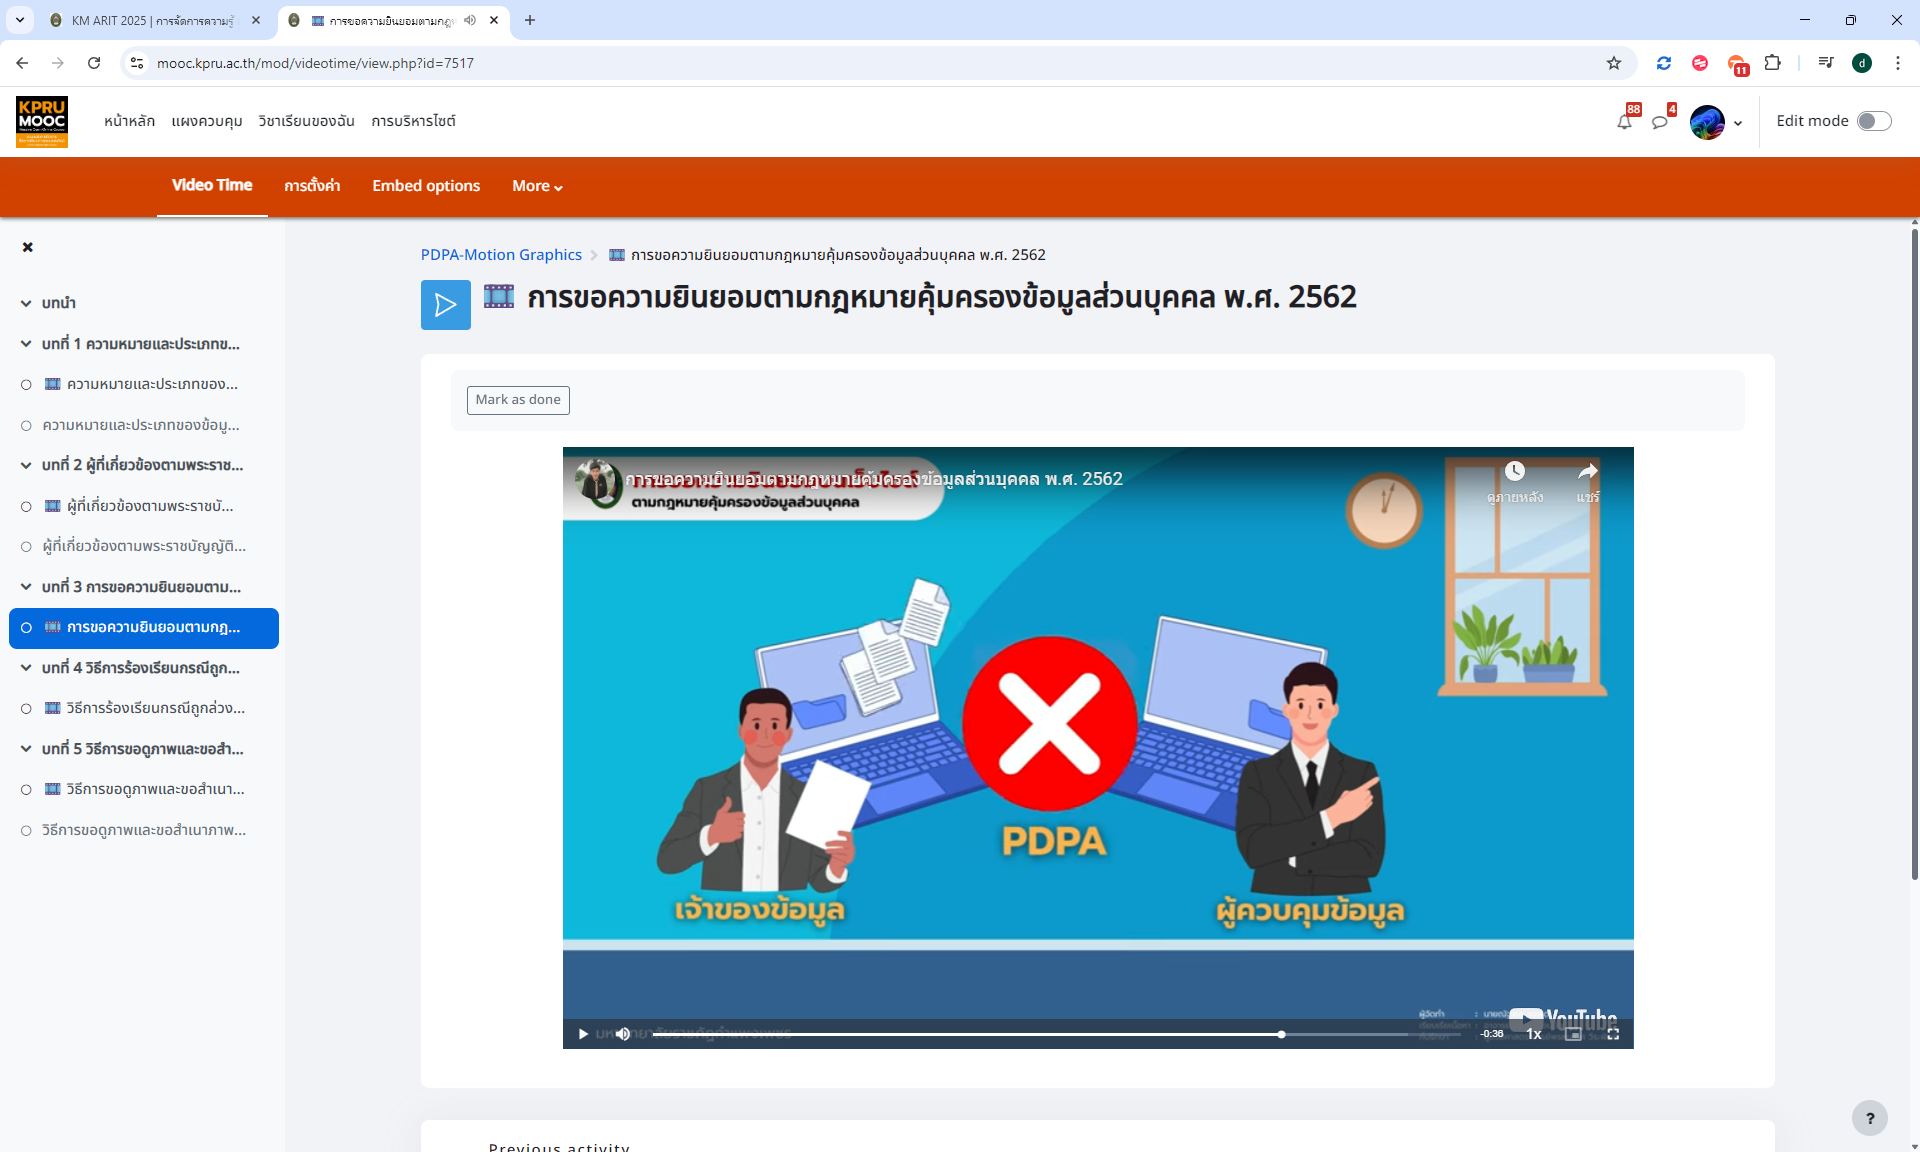Open the help question mark button
1920x1152 pixels.
(1869, 1118)
